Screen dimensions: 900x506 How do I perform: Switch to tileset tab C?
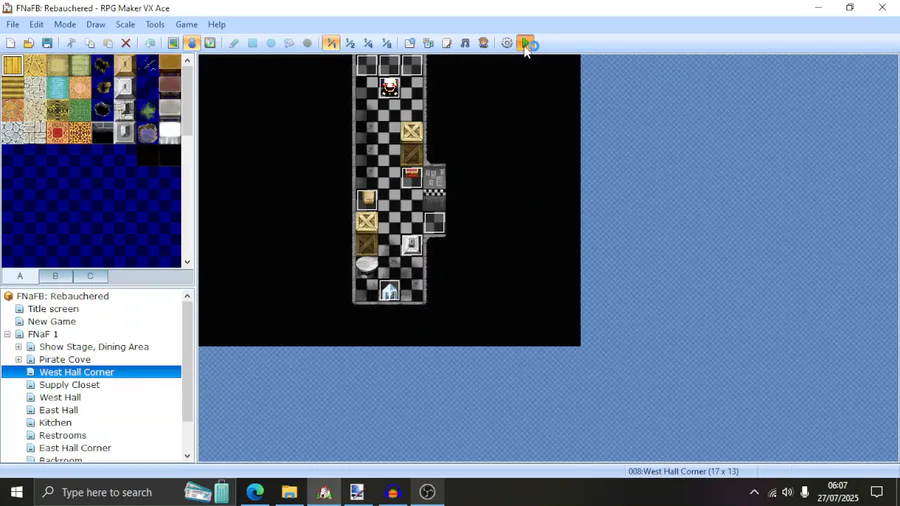[x=90, y=276]
